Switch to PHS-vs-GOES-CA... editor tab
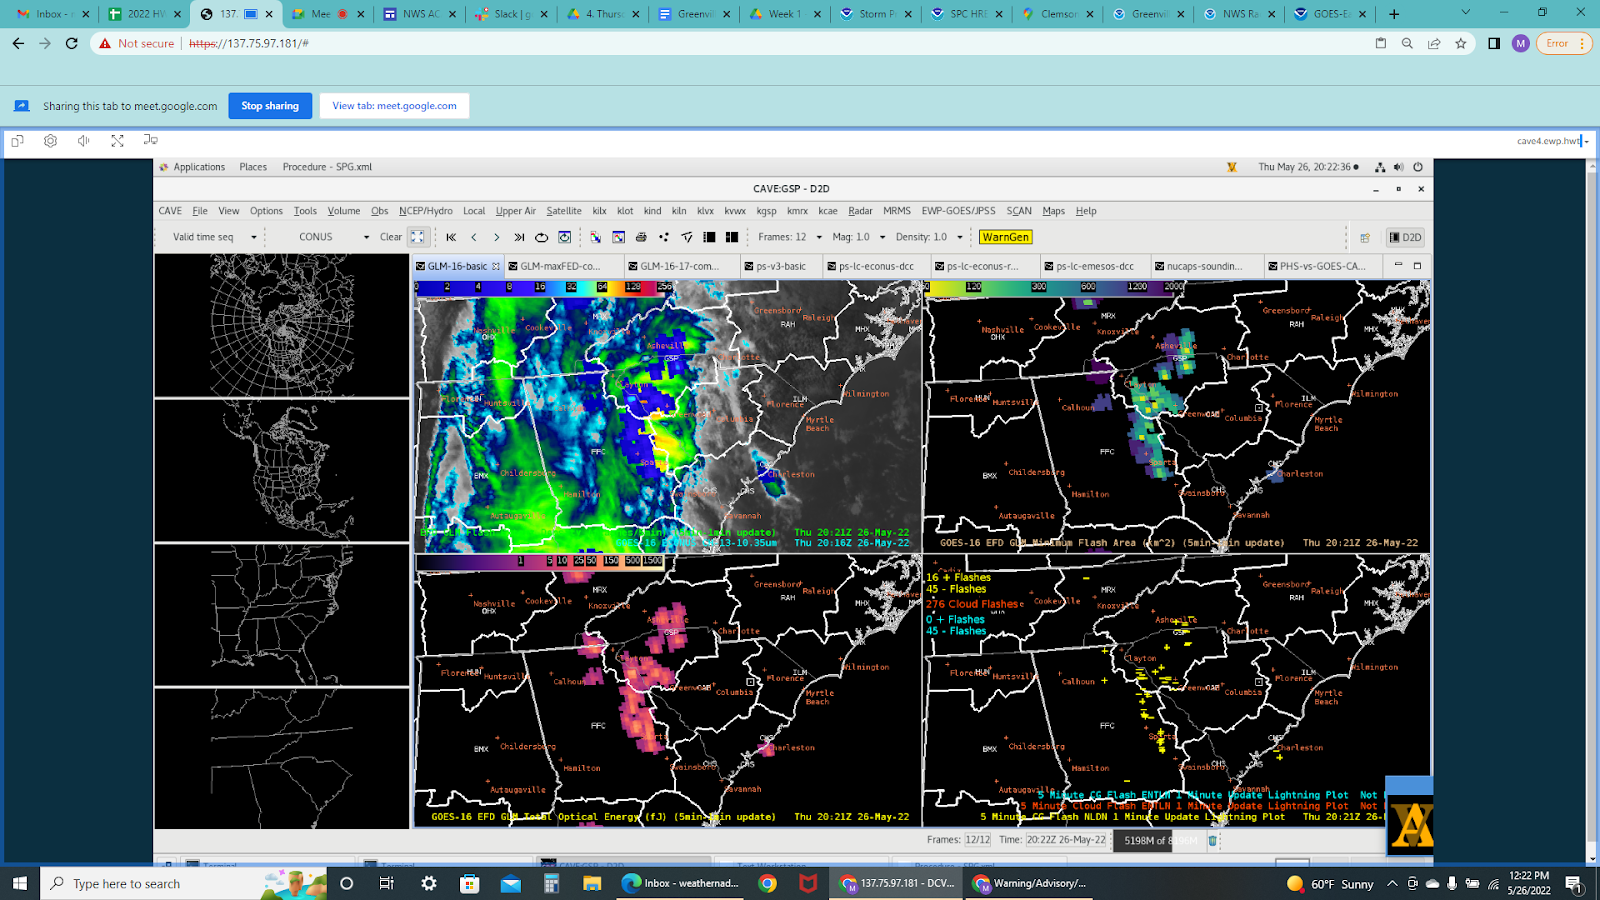Screen dimensions: 1600x900 [x=1322, y=266]
